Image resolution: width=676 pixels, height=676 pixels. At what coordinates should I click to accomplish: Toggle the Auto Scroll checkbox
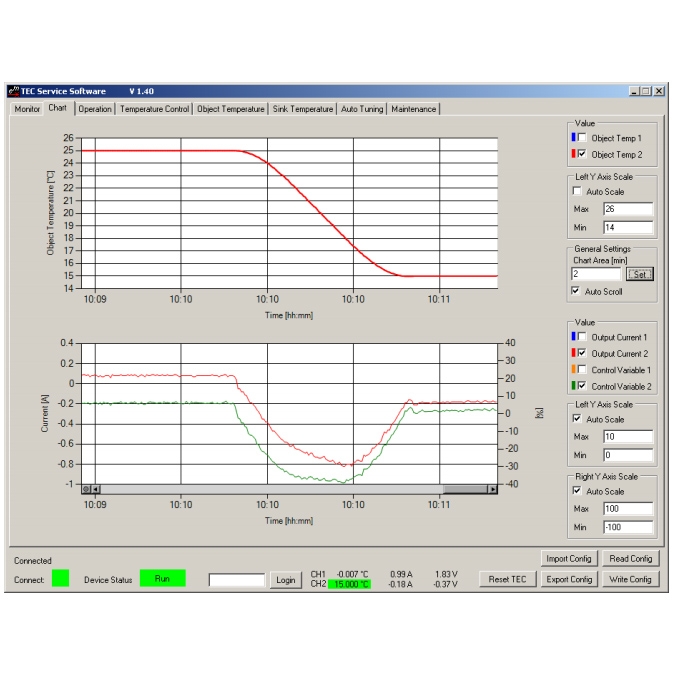coord(574,292)
